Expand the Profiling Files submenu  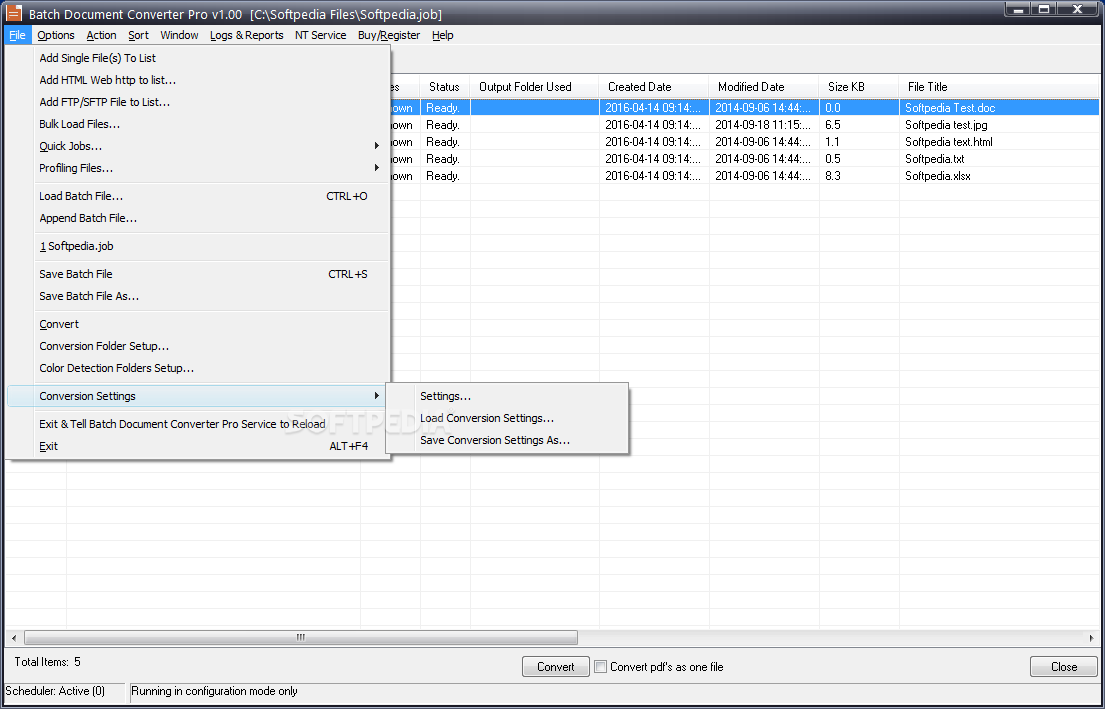[x=197, y=168]
